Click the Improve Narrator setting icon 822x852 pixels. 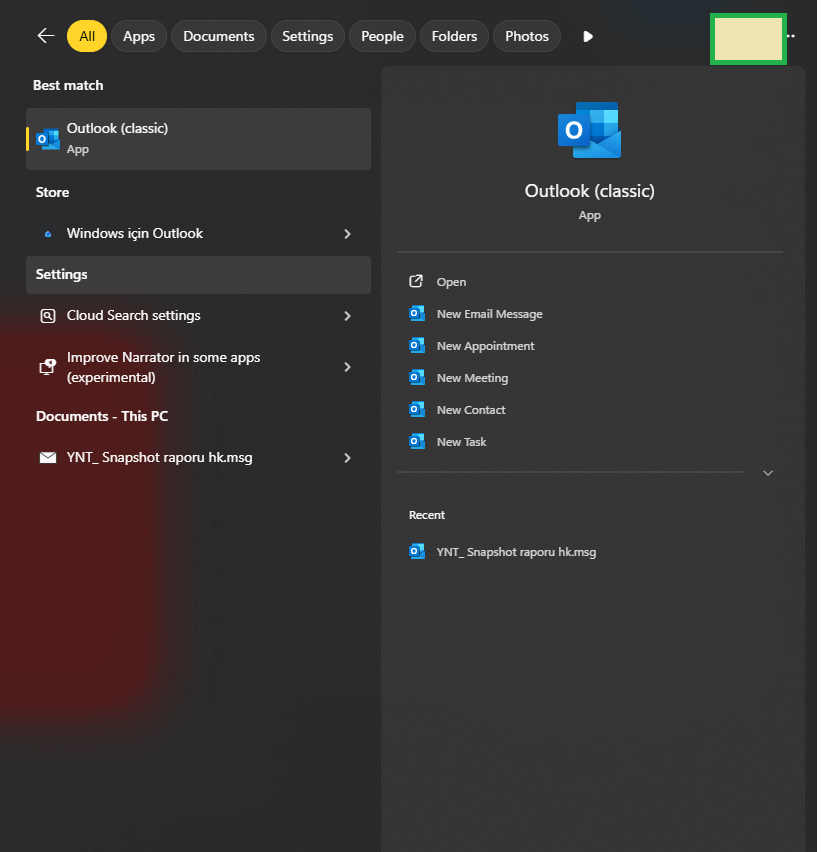(x=48, y=367)
